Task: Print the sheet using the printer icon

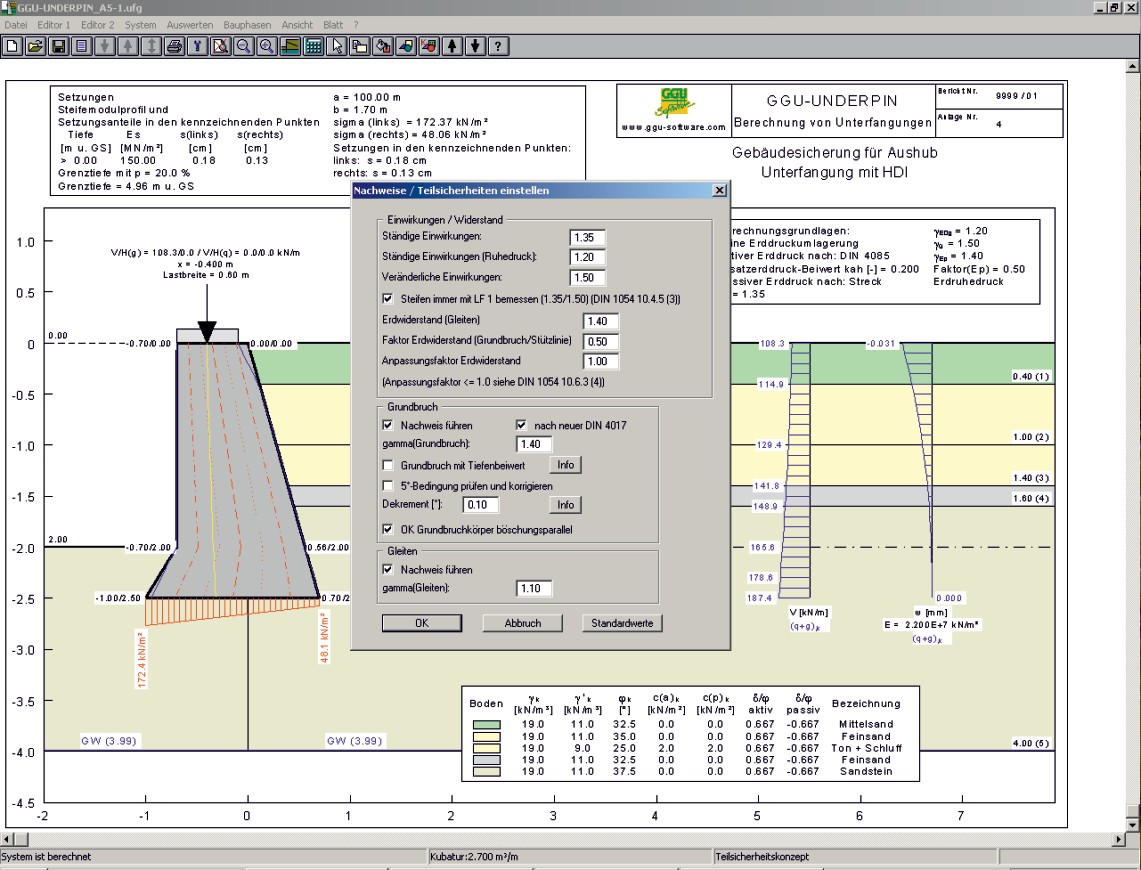Action: click(x=175, y=47)
